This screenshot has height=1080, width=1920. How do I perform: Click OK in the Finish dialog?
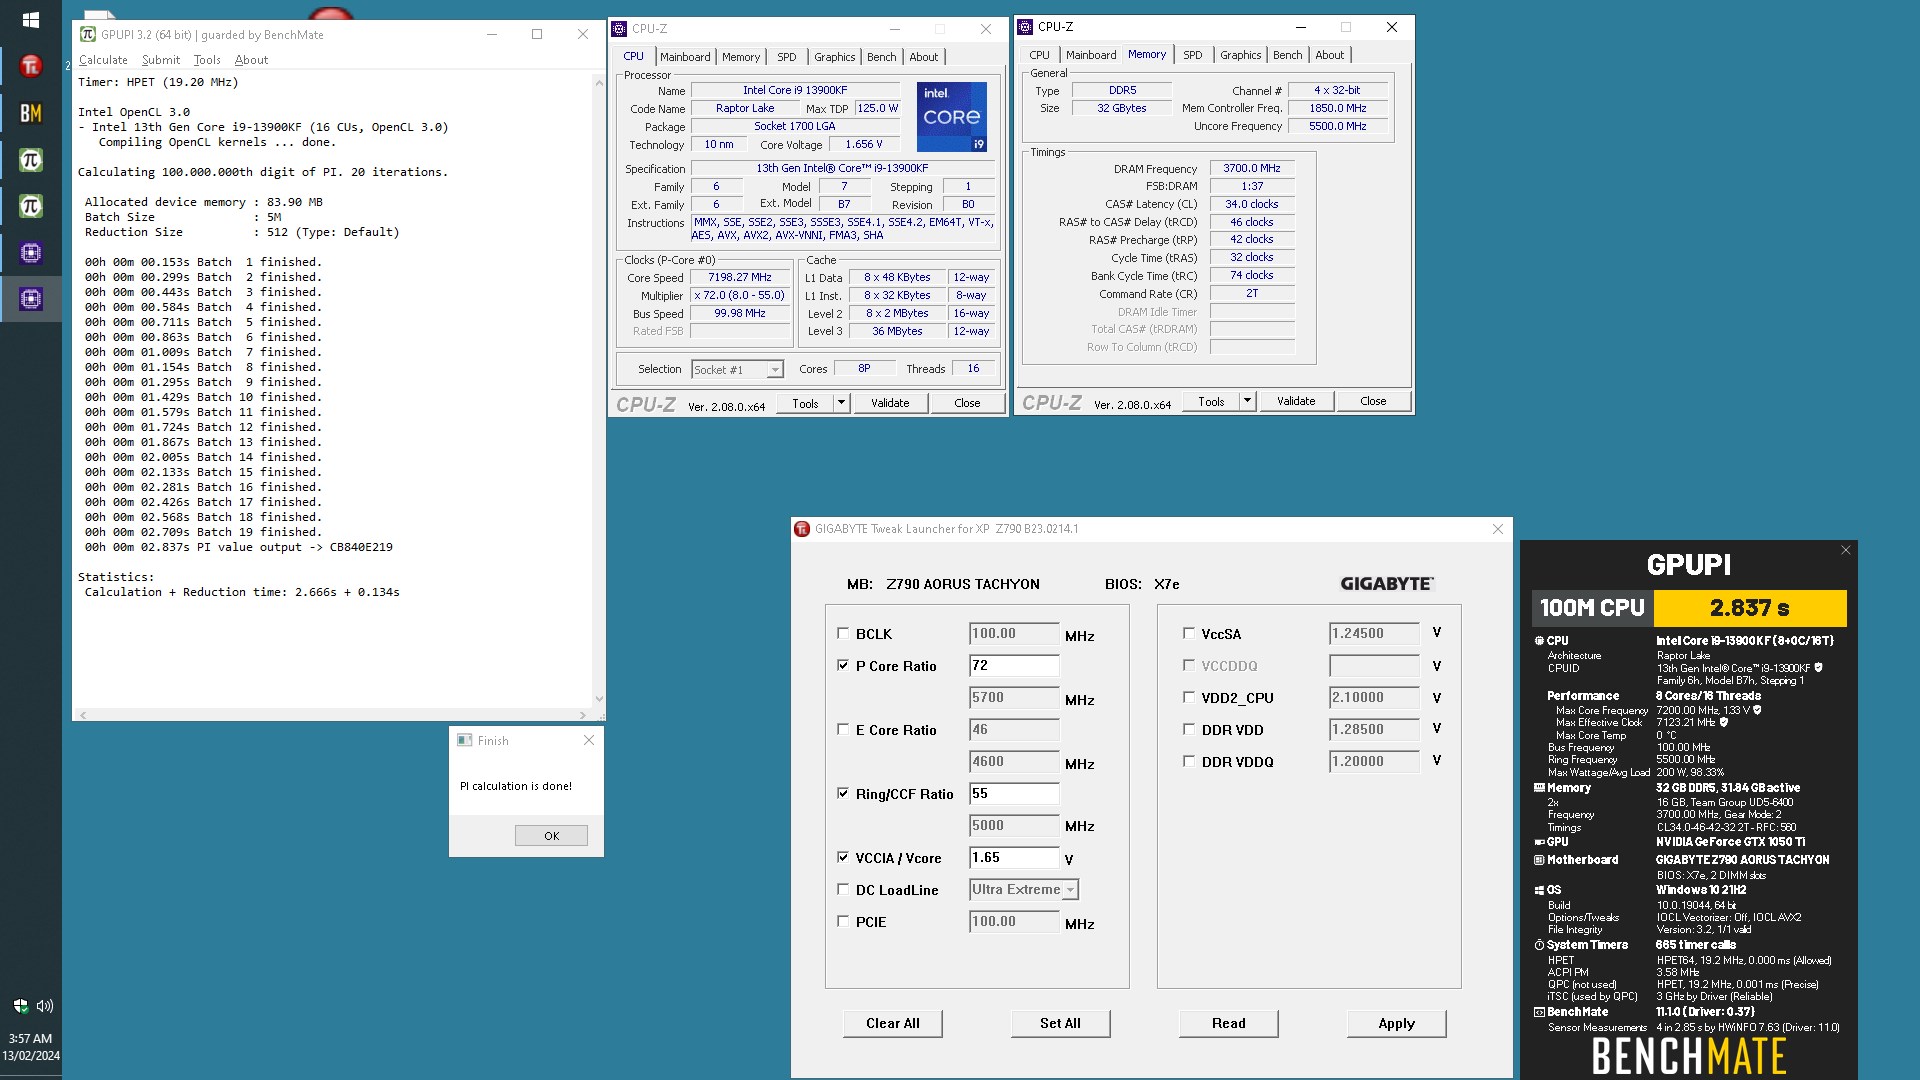point(551,836)
